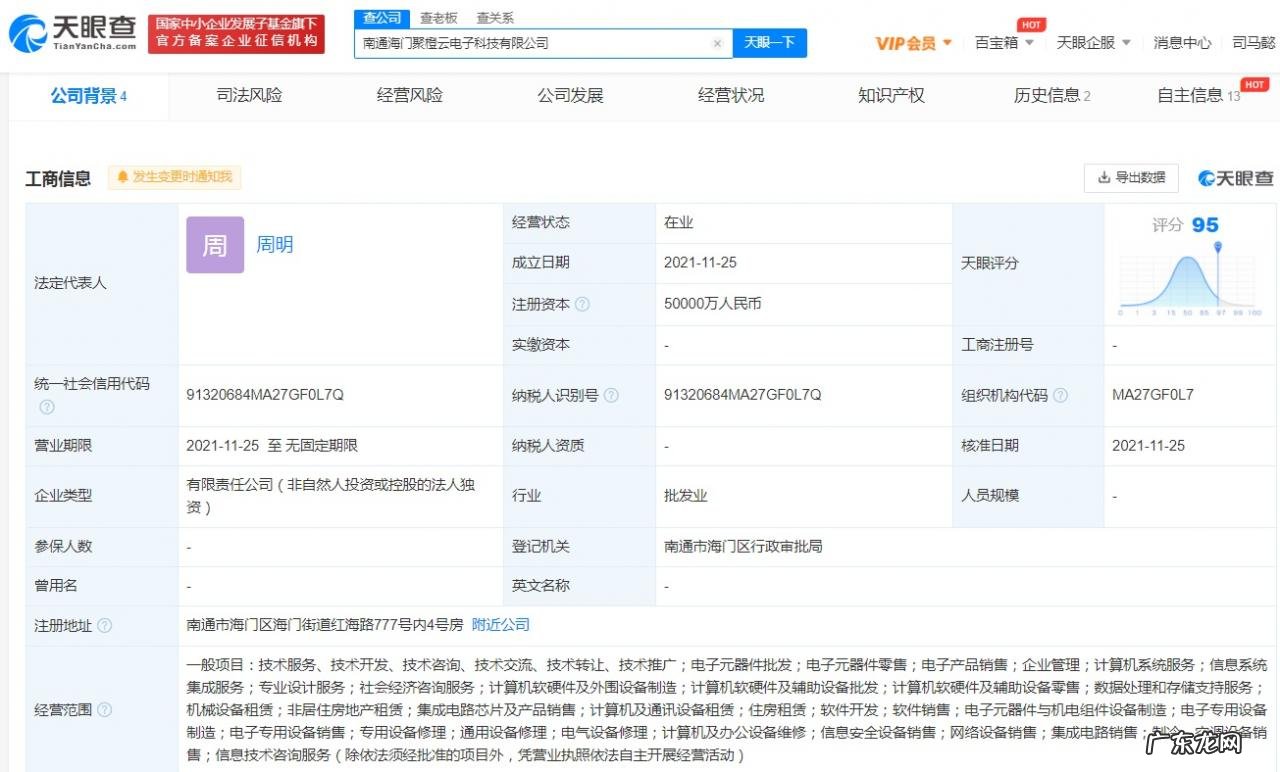The width and height of the screenshot is (1280, 772).
Task: Open the help icon beside 组织机构代码
Action: tap(1059, 395)
